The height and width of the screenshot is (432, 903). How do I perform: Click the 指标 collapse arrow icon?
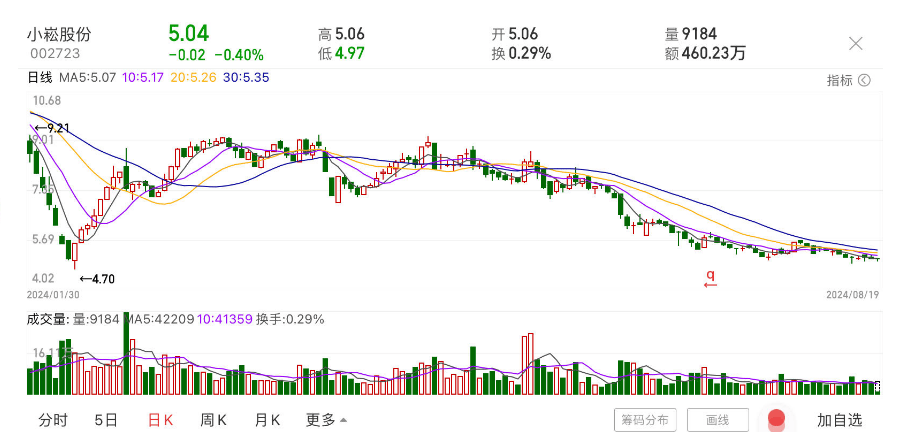(x=864, y=81)
